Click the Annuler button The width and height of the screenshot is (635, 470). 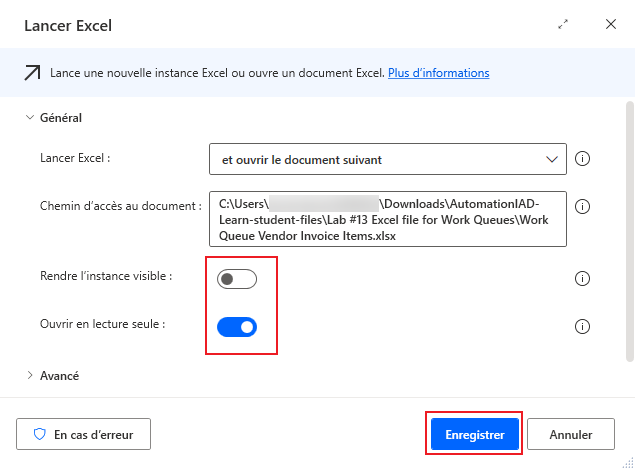pos(571,434)
